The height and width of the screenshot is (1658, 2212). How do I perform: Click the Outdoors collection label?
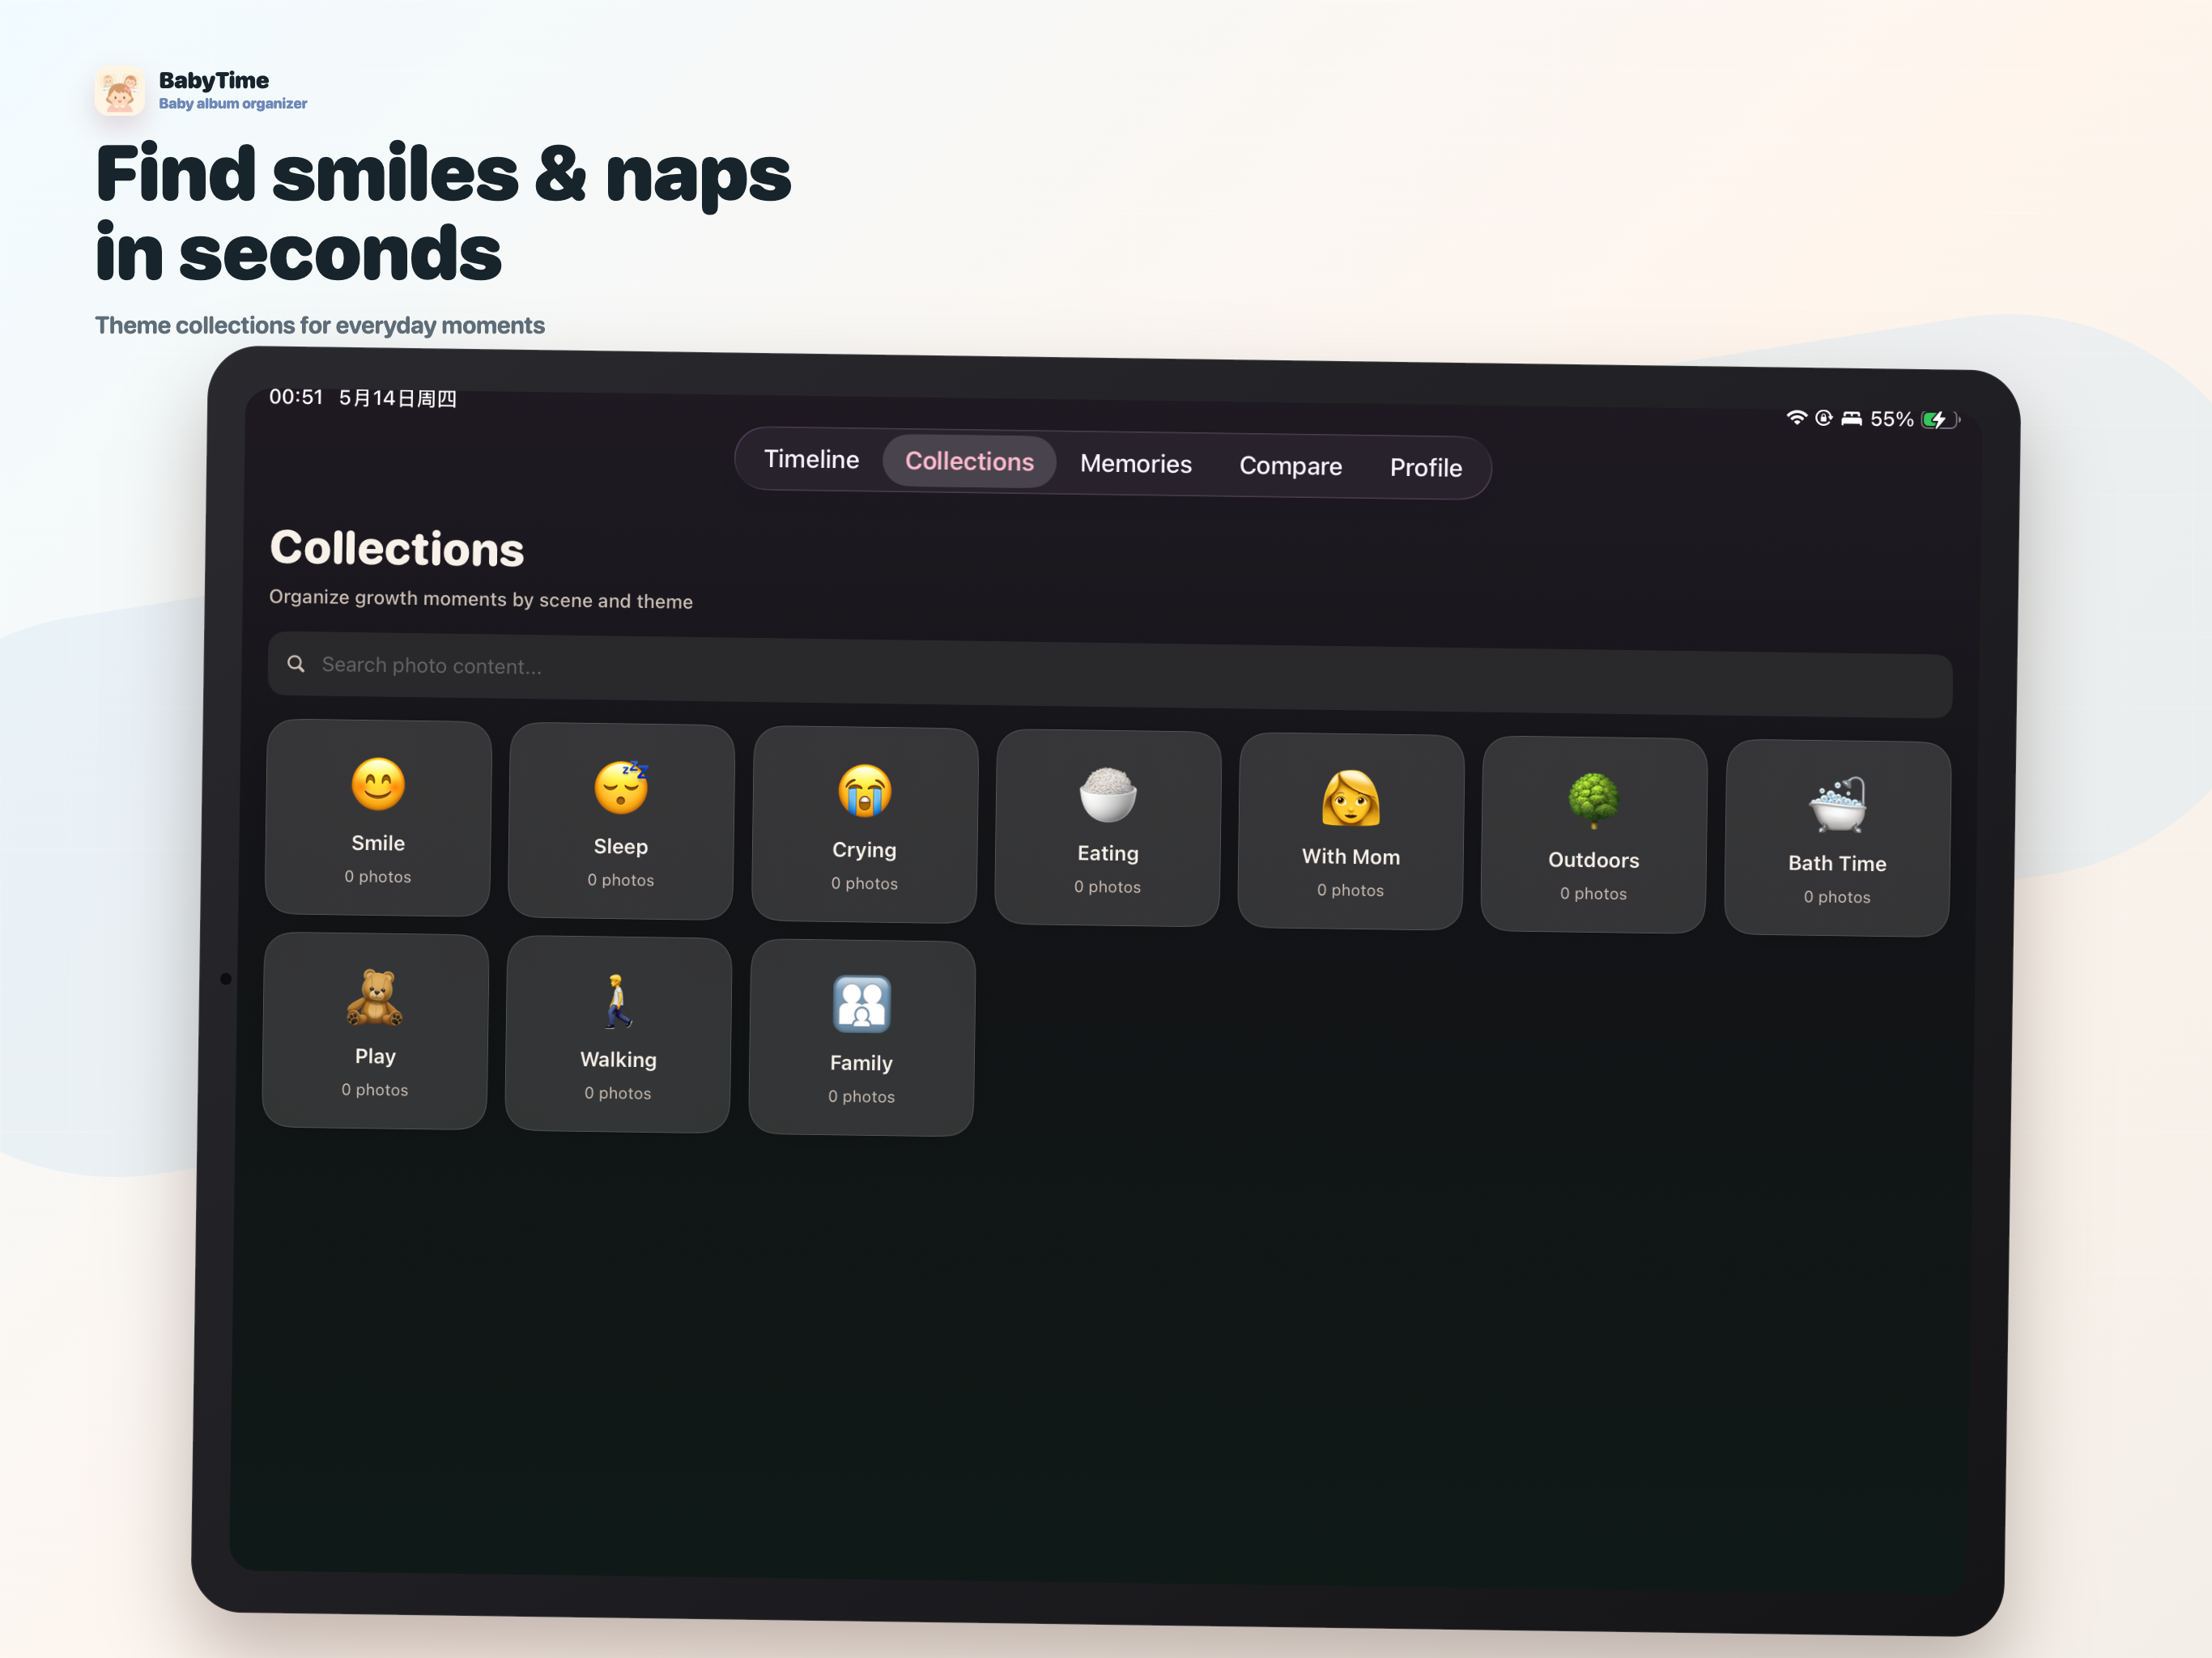(1594, 860)
